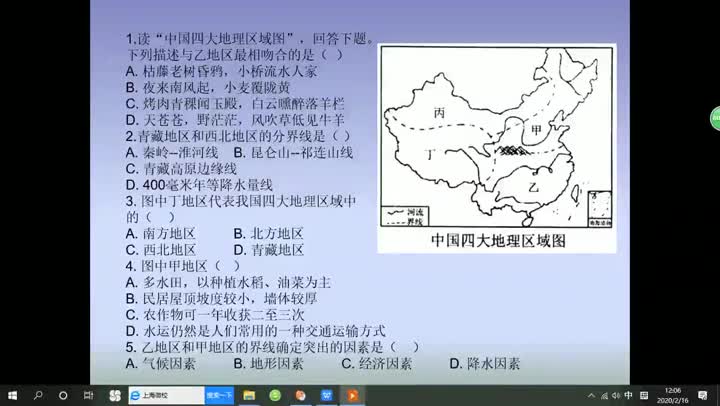Select option C 烤肉青稞闻玉殿

pyautogui.click(x=235, y=104)
